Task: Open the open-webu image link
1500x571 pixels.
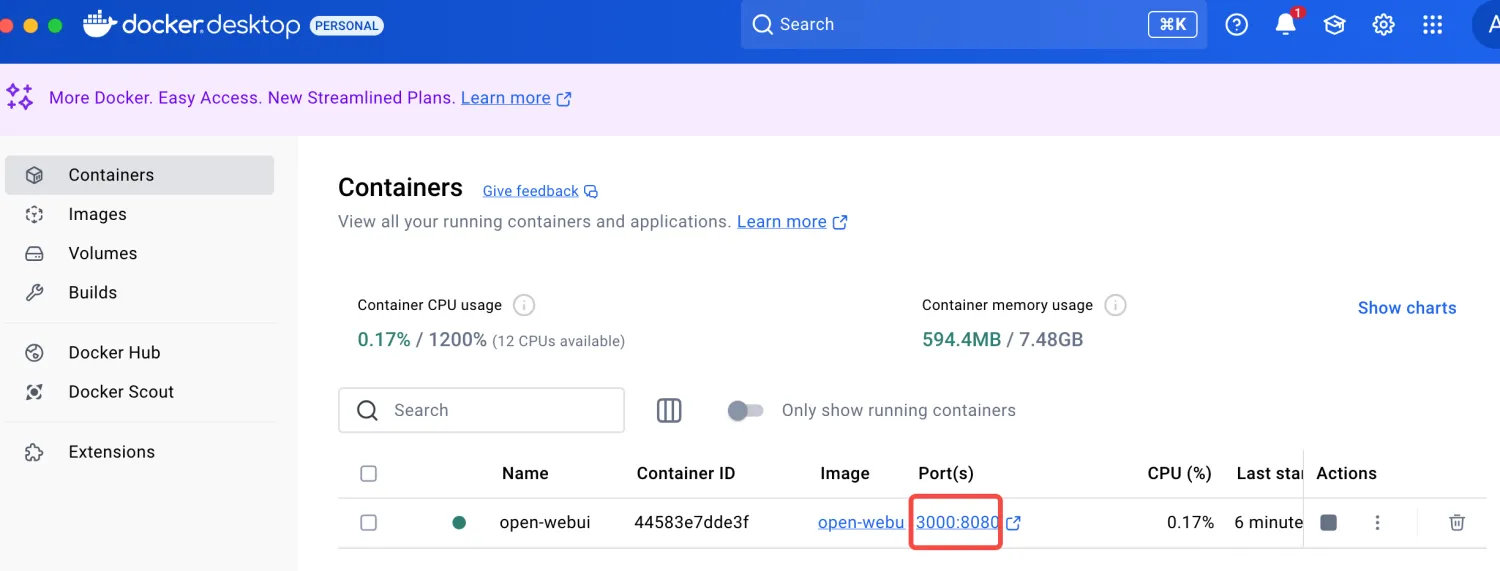Action: pos(861,522)
